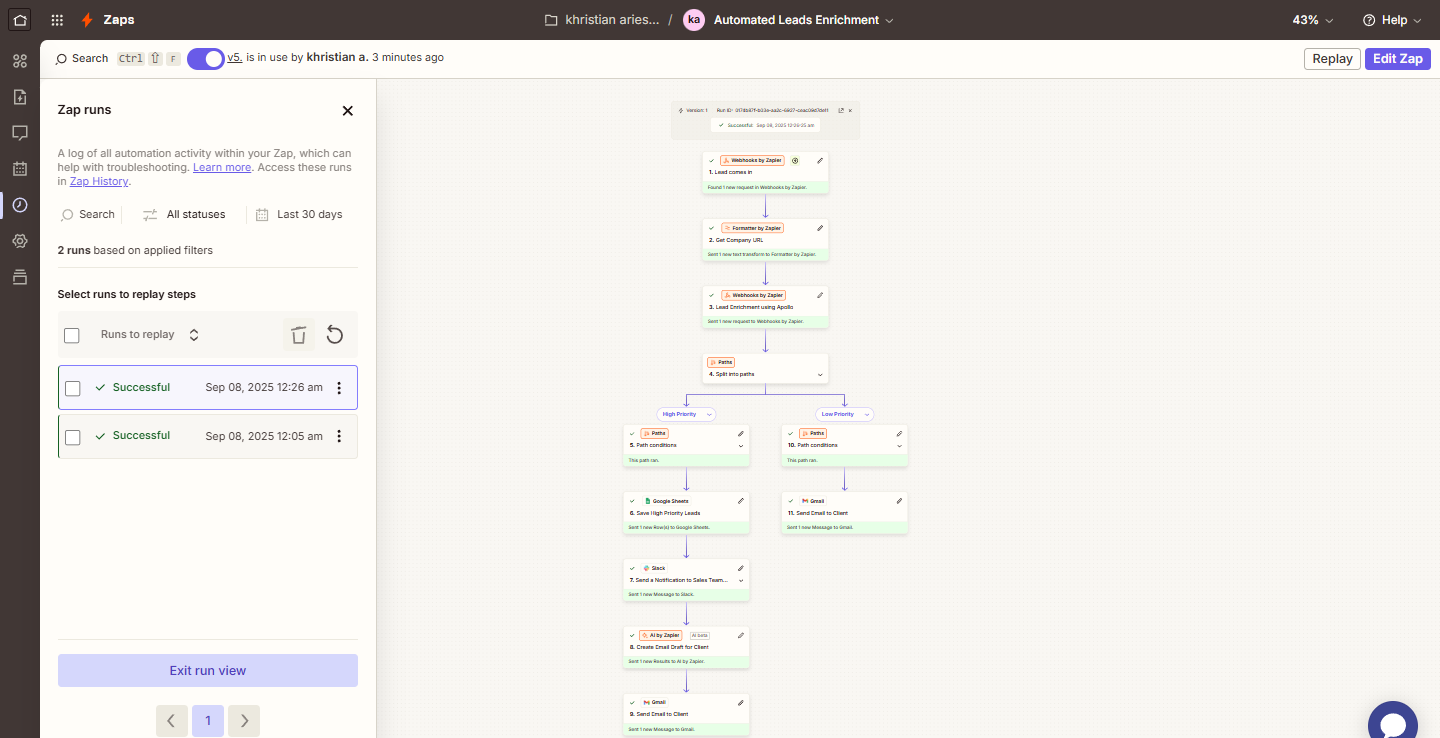Expand the High Priority path dropdown
The height and width of the screenshot is (738, 1440).
pos(709,414)
